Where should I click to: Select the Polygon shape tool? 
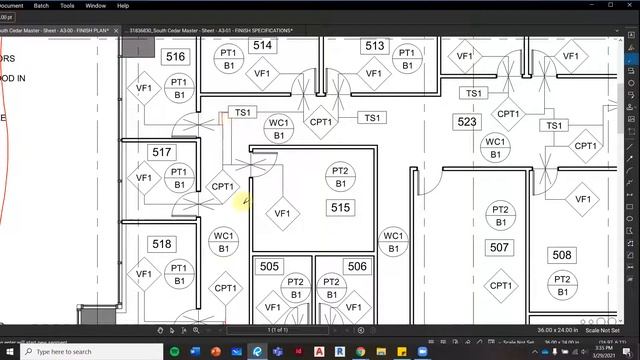coord(630,231)
